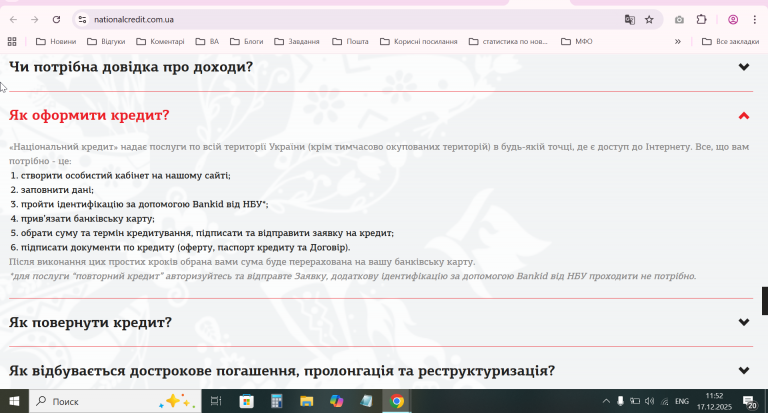
Task: Open Task View on the taskbar
Action: click(x=216, y=401)
